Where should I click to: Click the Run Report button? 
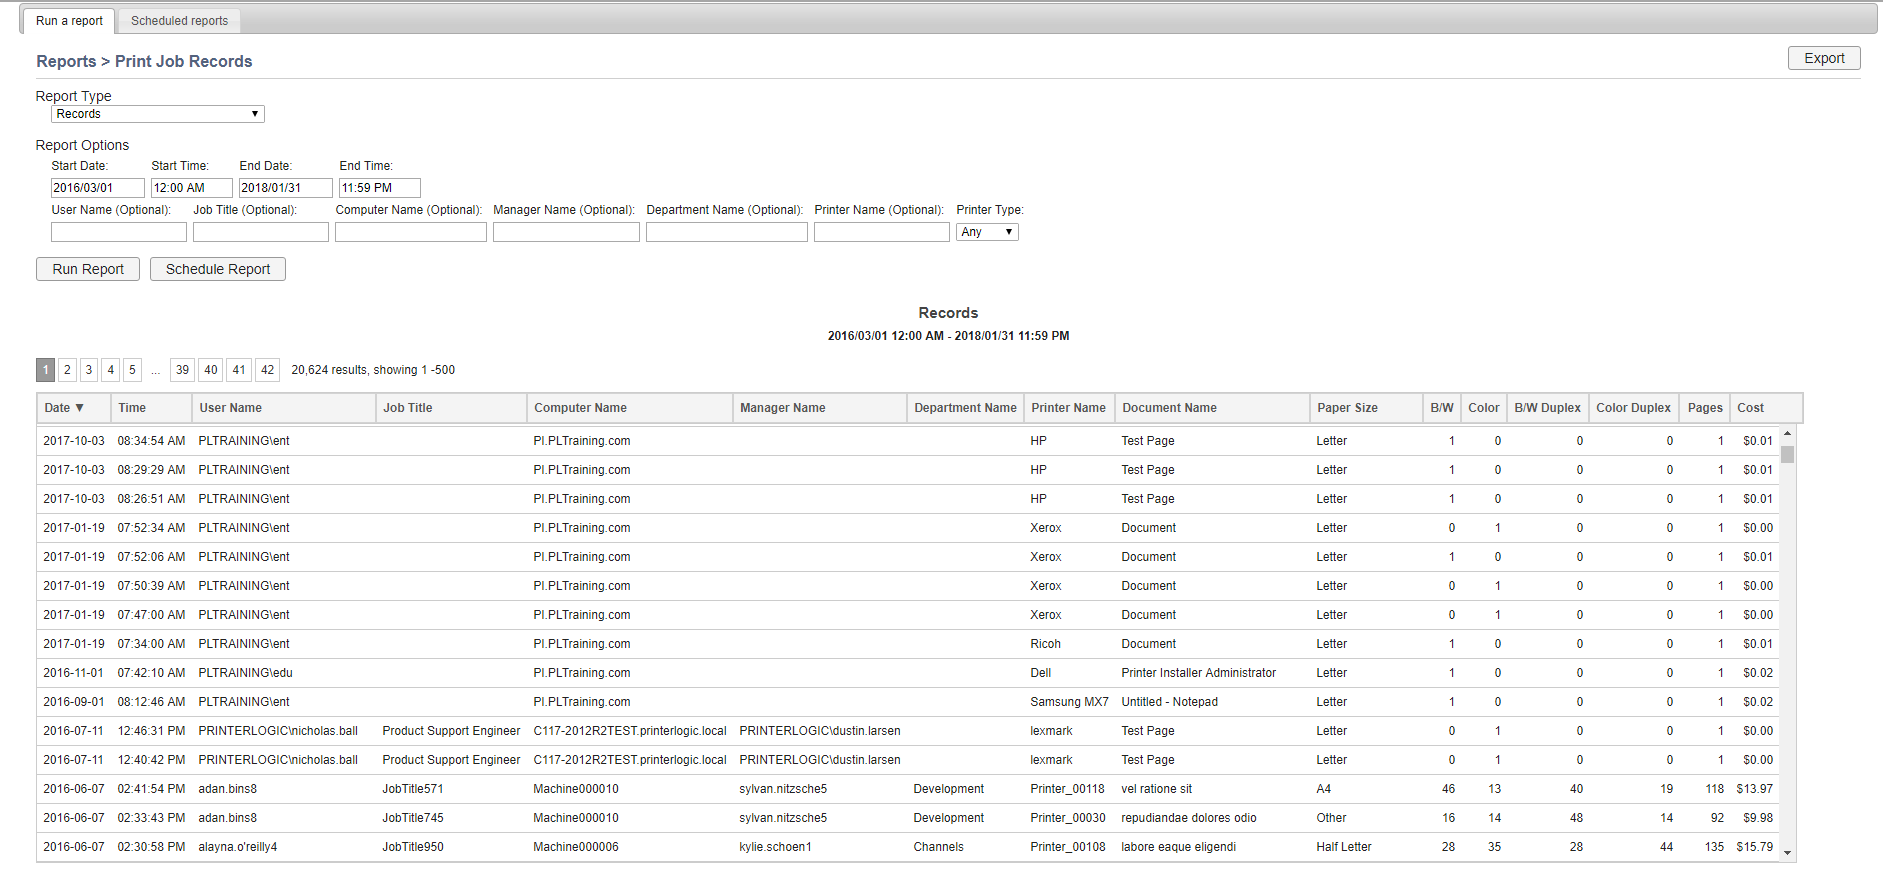click(x=88, y=269)
